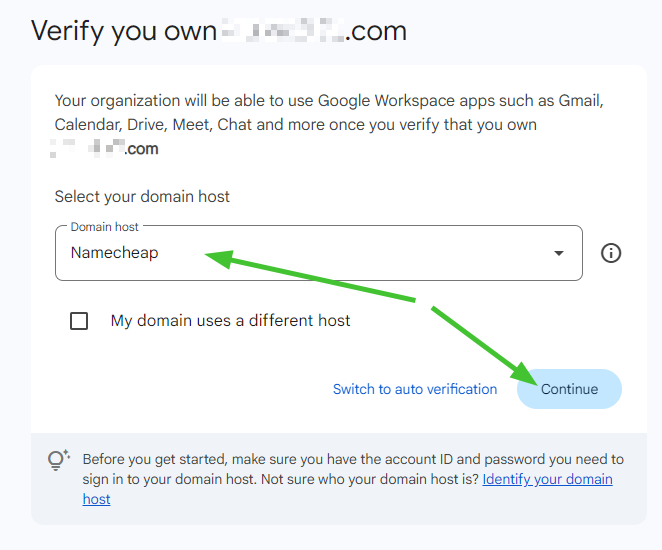The image size is (662, 550).
Task: Tick the different host checkbox
Action: tap(79, 321)
